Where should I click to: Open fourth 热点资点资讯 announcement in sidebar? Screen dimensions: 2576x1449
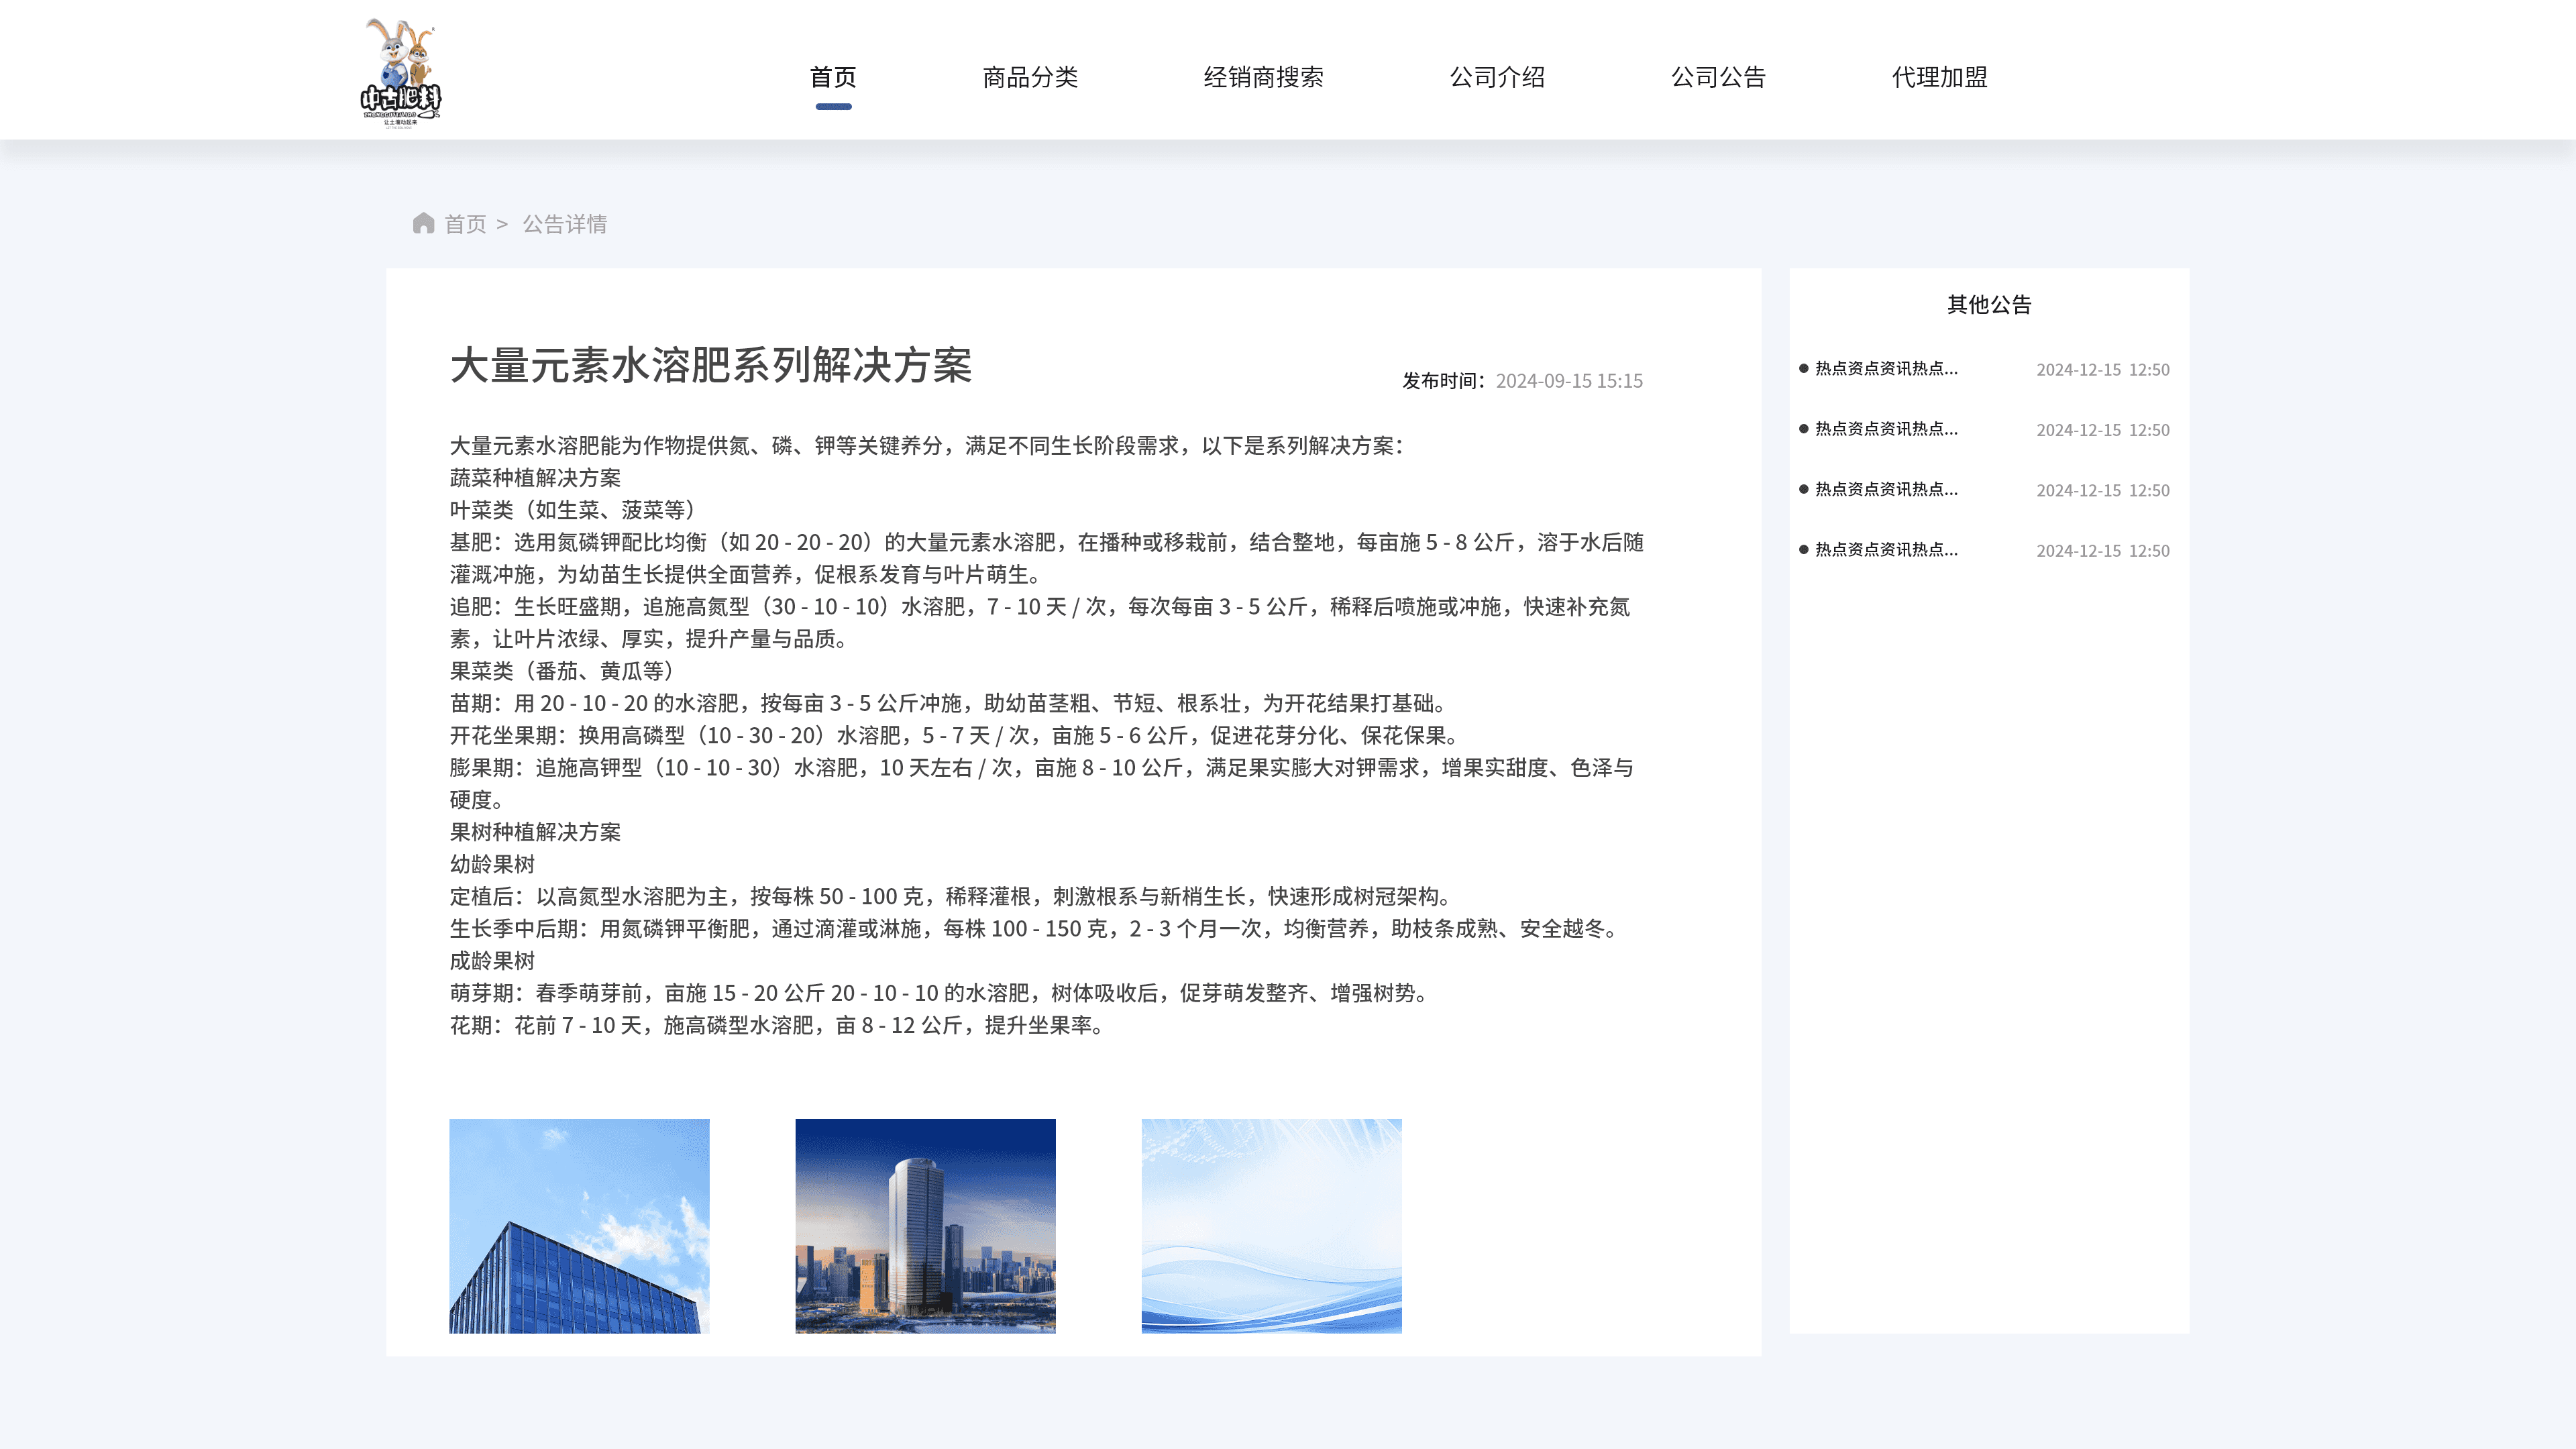[1886, 550]
